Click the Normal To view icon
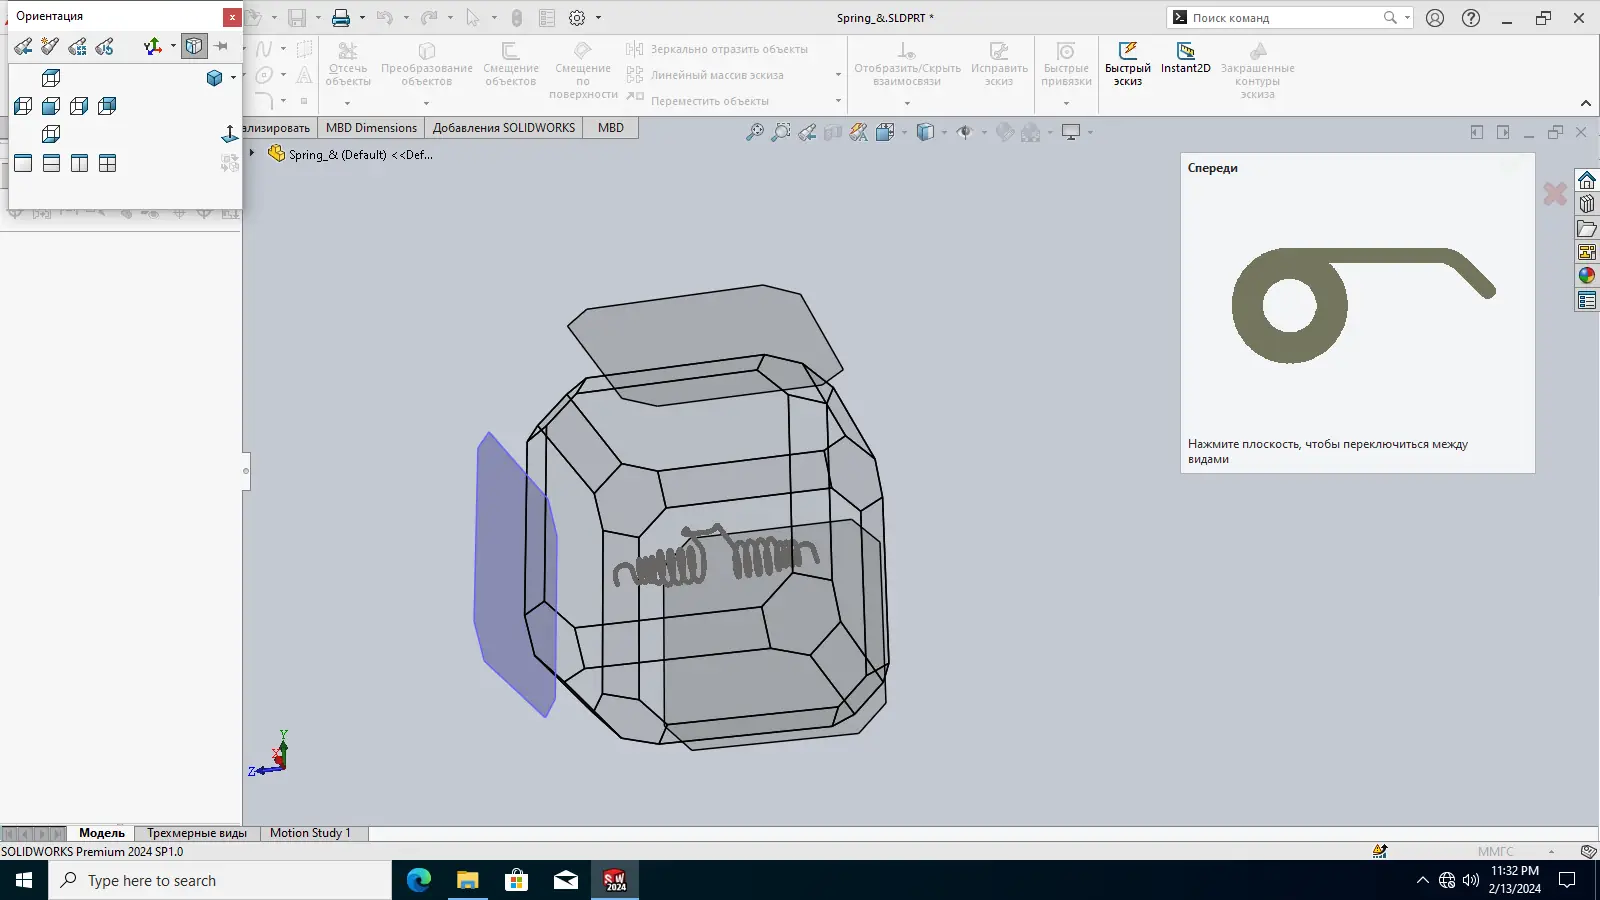The height and width of the screenshot is (900, 1600). point(229,134)
